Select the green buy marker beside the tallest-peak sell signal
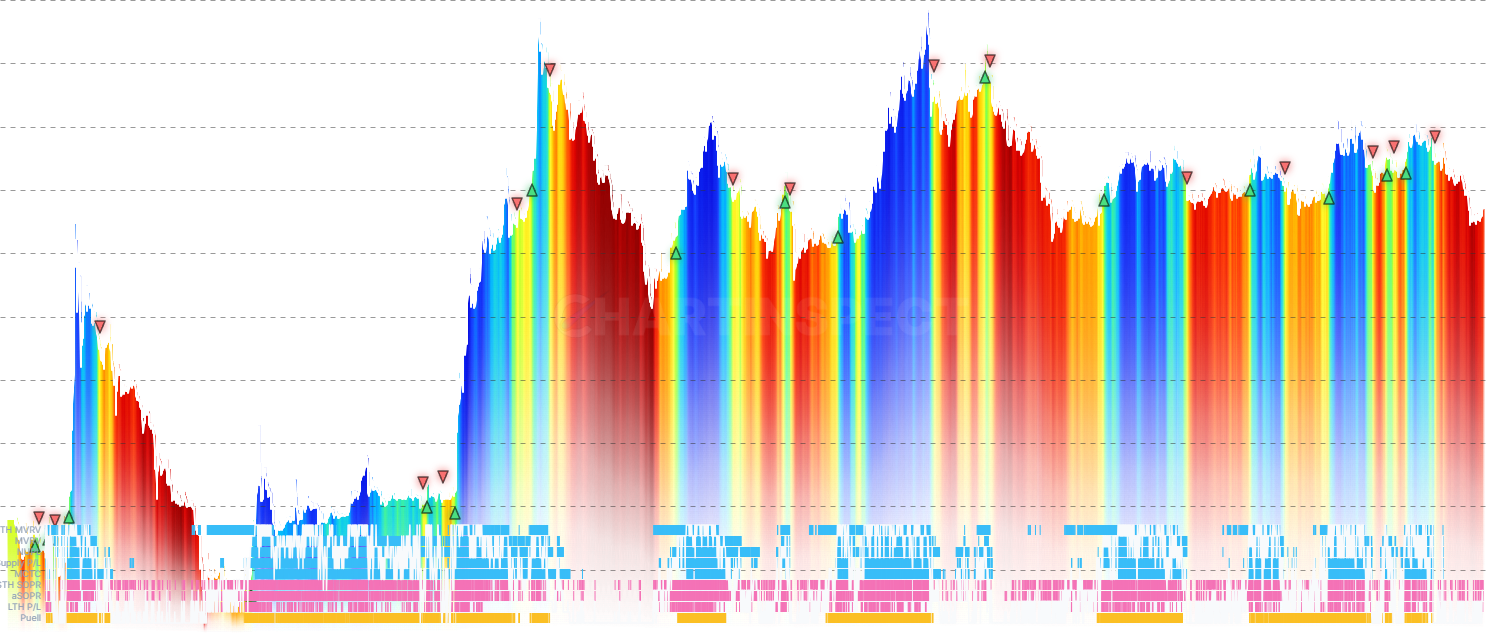Viewport: 1490px width, 633px height. click(x=985, y=78)
